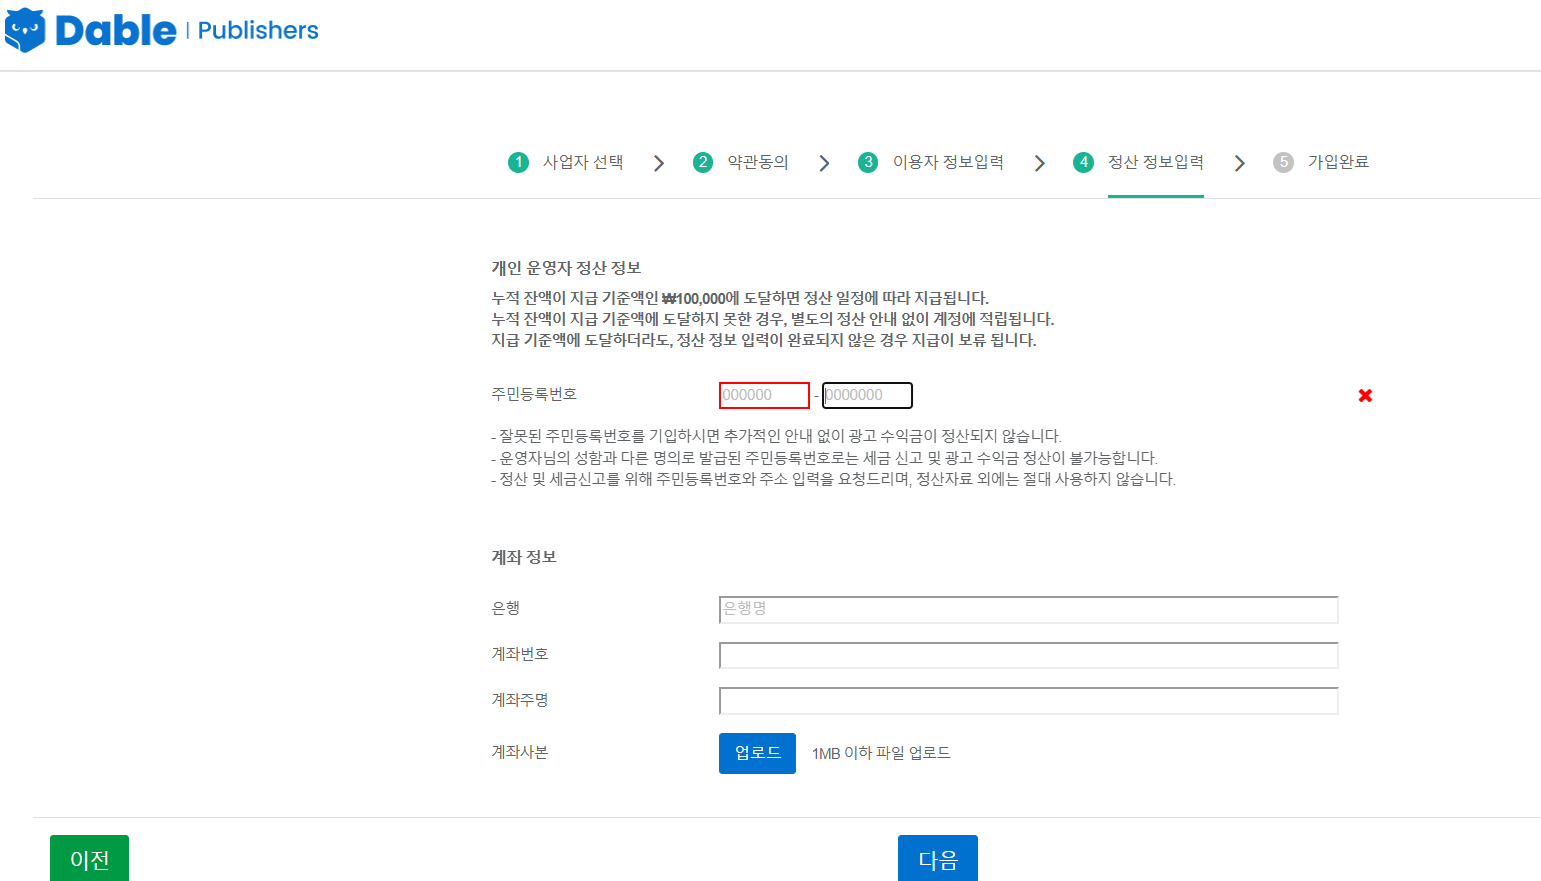The image size is (1541, 881).
Task: Click the Dable owl logo icon
Action: pos(25,30)
